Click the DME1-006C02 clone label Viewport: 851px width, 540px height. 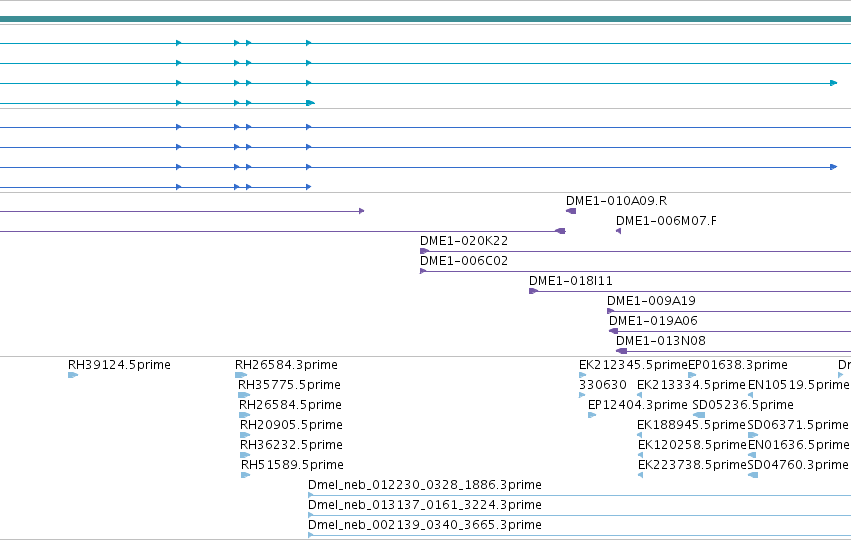(x=464, y=261)
